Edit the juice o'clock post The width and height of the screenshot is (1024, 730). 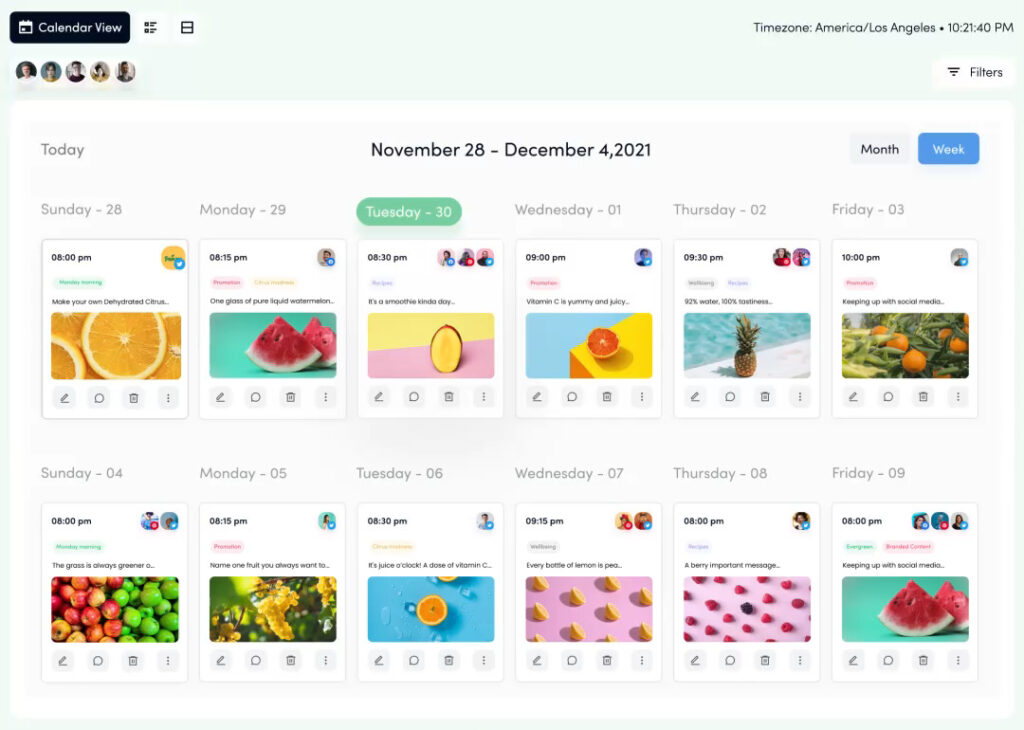379,660
